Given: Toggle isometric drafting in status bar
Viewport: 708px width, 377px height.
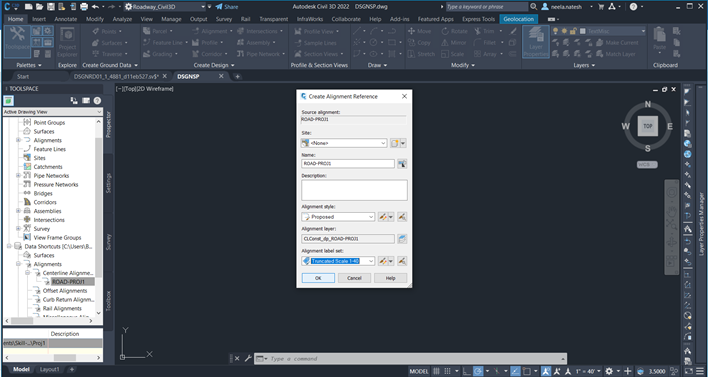Looking at the screenshot, I should (x=498, y=371).
